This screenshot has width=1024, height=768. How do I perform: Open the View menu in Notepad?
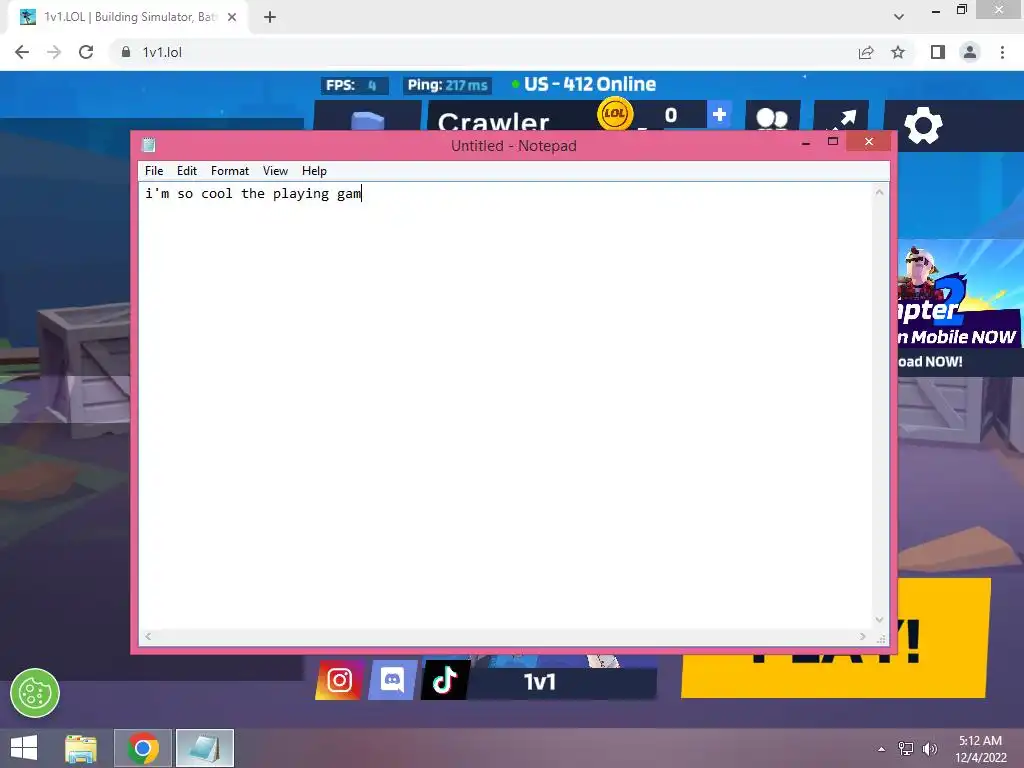(276, 170)
